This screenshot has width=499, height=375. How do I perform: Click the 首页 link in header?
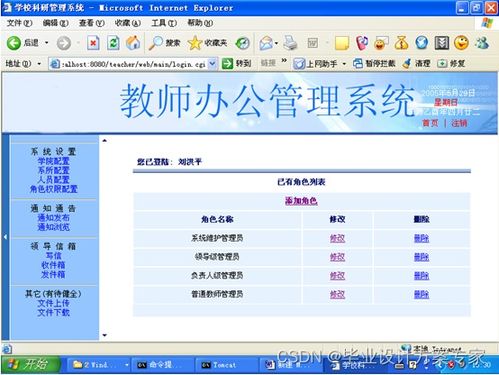(430, 123)
